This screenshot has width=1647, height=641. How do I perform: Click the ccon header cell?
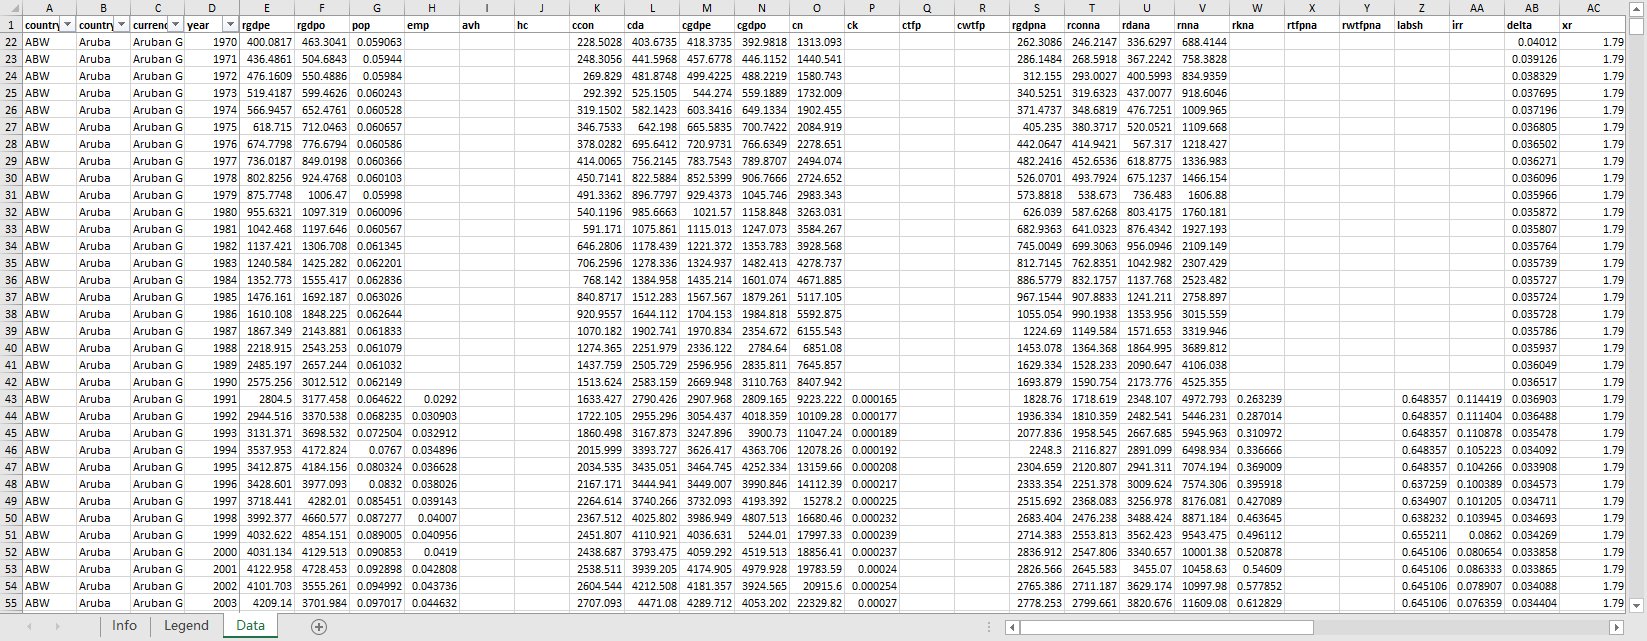597,25
